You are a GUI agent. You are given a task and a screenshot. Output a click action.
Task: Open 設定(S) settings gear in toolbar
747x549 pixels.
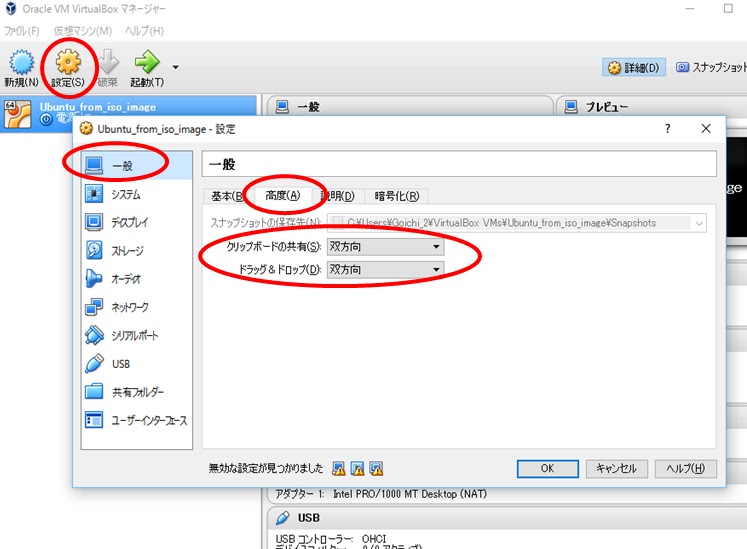(x=68, y=69)
